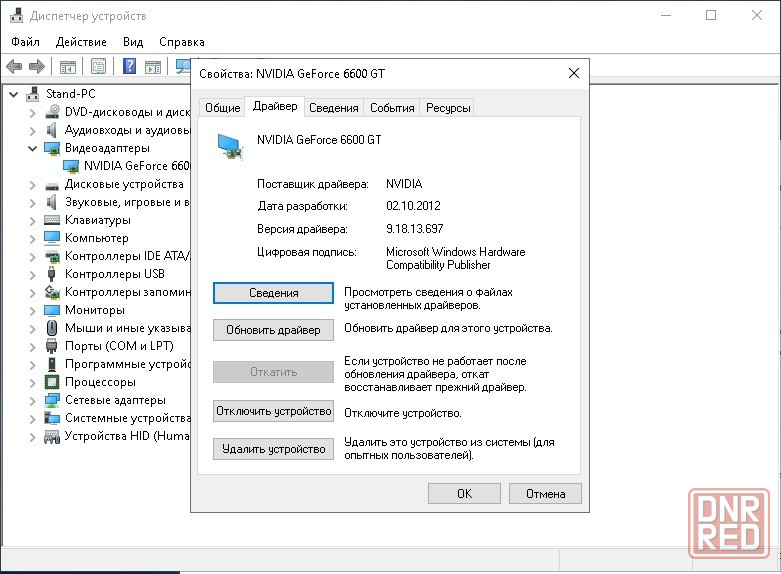Click the Мониторы display icon
Viewport: 781px width, 574px height.
click(x=52, y=310)
